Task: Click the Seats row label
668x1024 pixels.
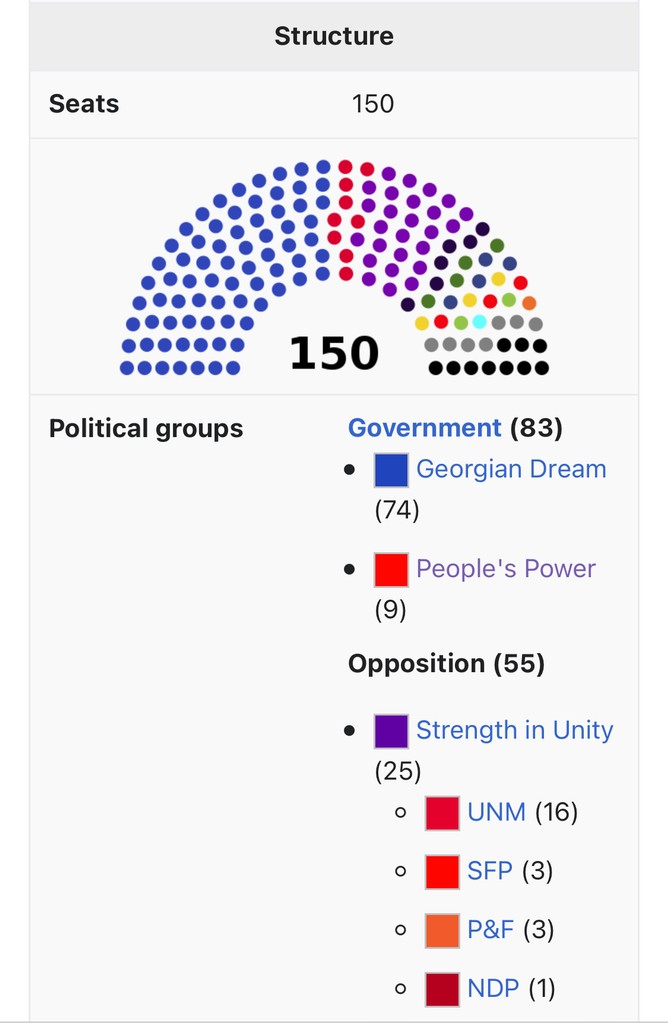Action: 84,104
